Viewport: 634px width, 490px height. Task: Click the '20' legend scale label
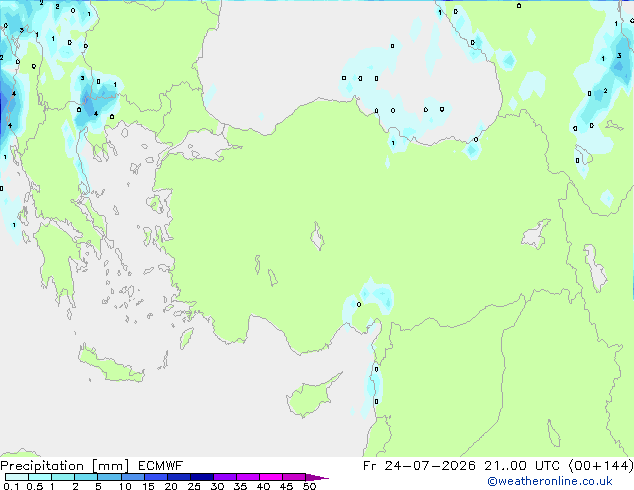coord(171,486)
